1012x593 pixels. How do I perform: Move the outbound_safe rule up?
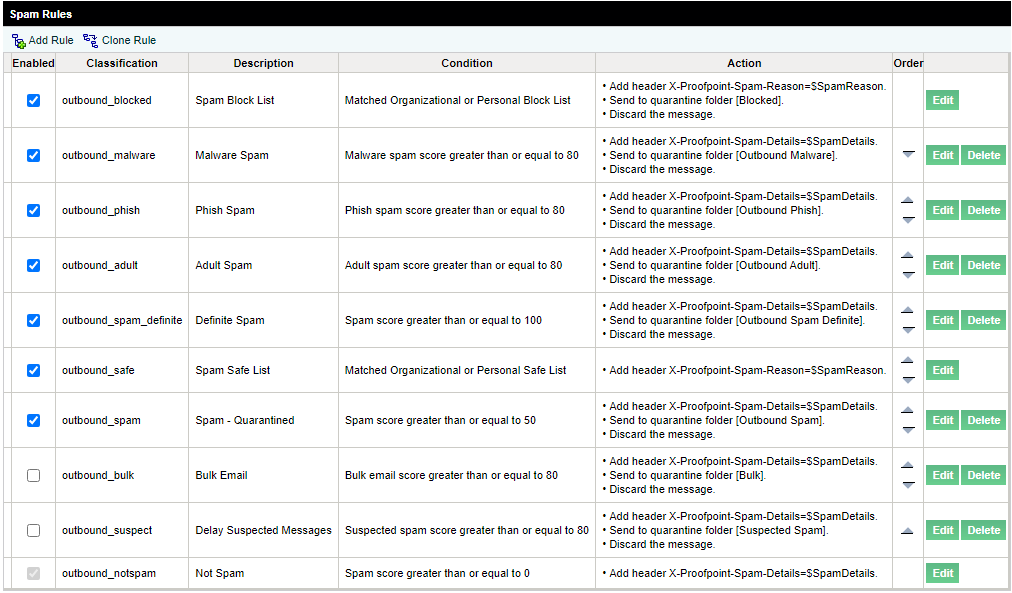point(908,360)
